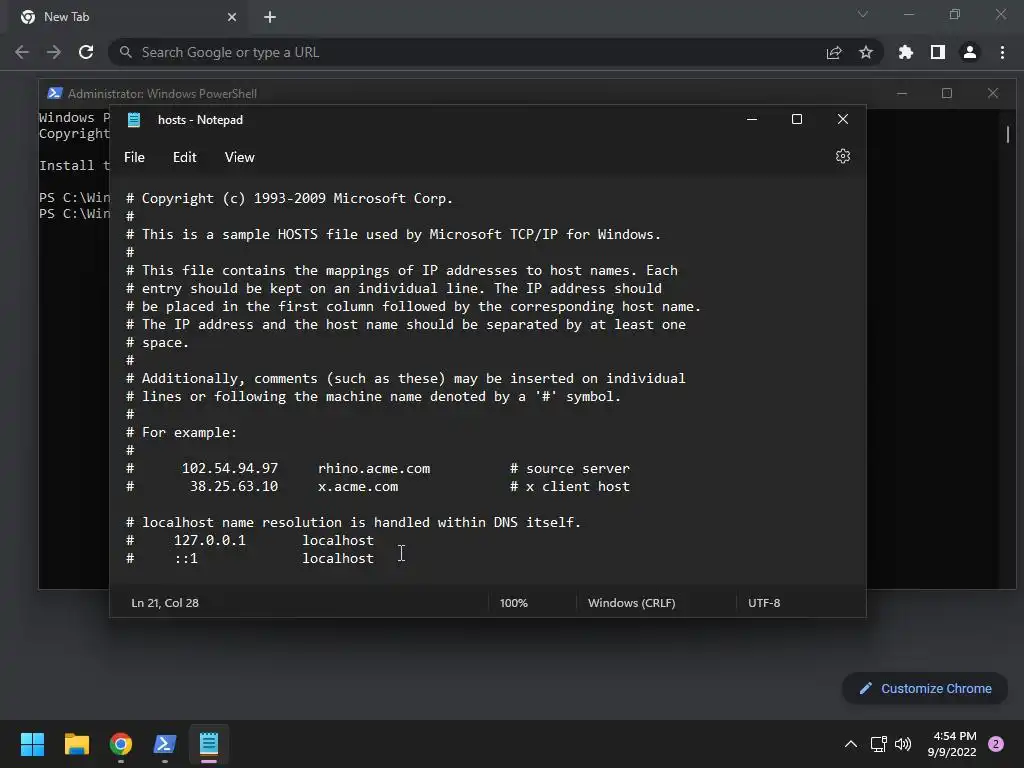Viewport: 1024px width, 768px height.
Task: Click the 102.54.94.97 IP address
Action: pyautogui.click(x=230, y=469)
